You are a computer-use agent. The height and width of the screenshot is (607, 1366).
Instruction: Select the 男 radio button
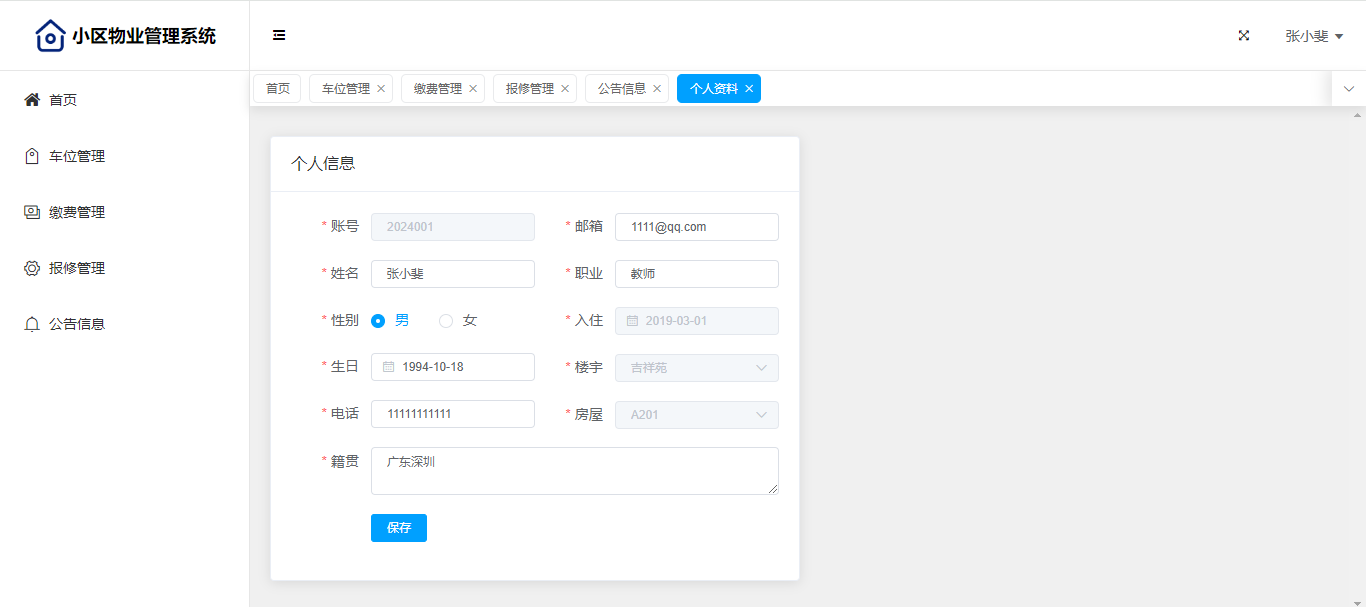click(x=378, y=321)
